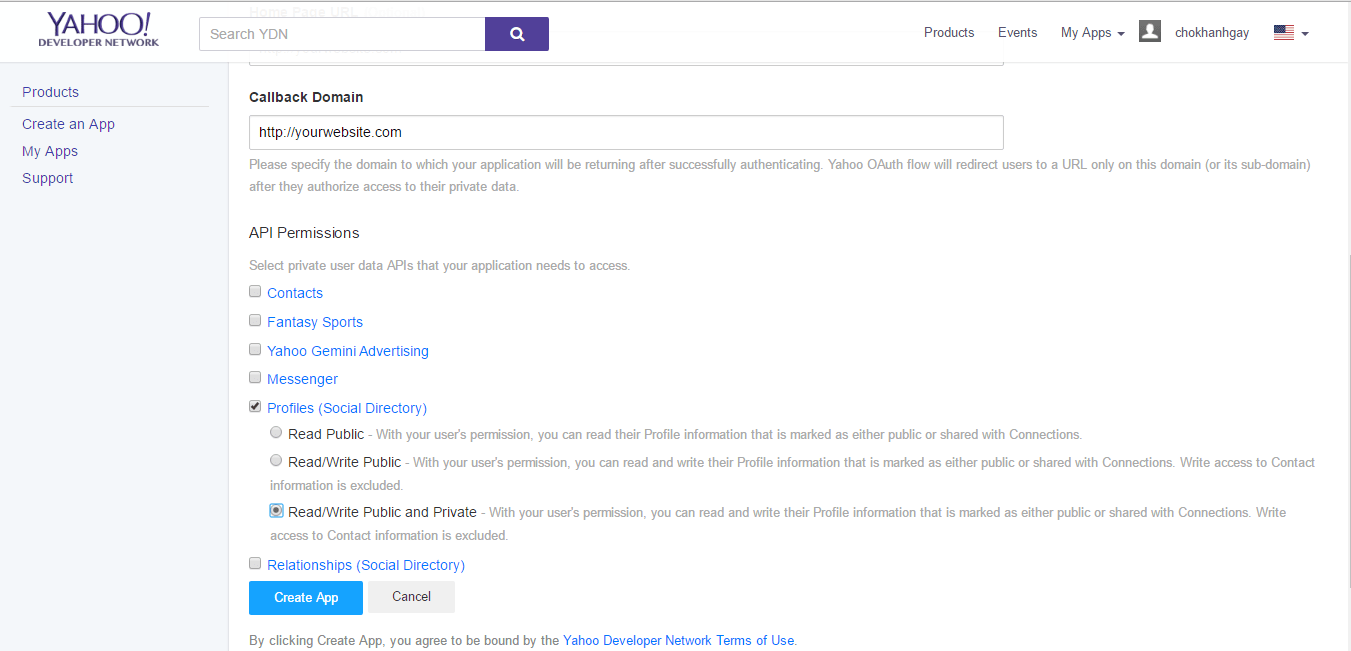Open the My Apps dropdown

pyautogui.click(x=1091, y=32)
